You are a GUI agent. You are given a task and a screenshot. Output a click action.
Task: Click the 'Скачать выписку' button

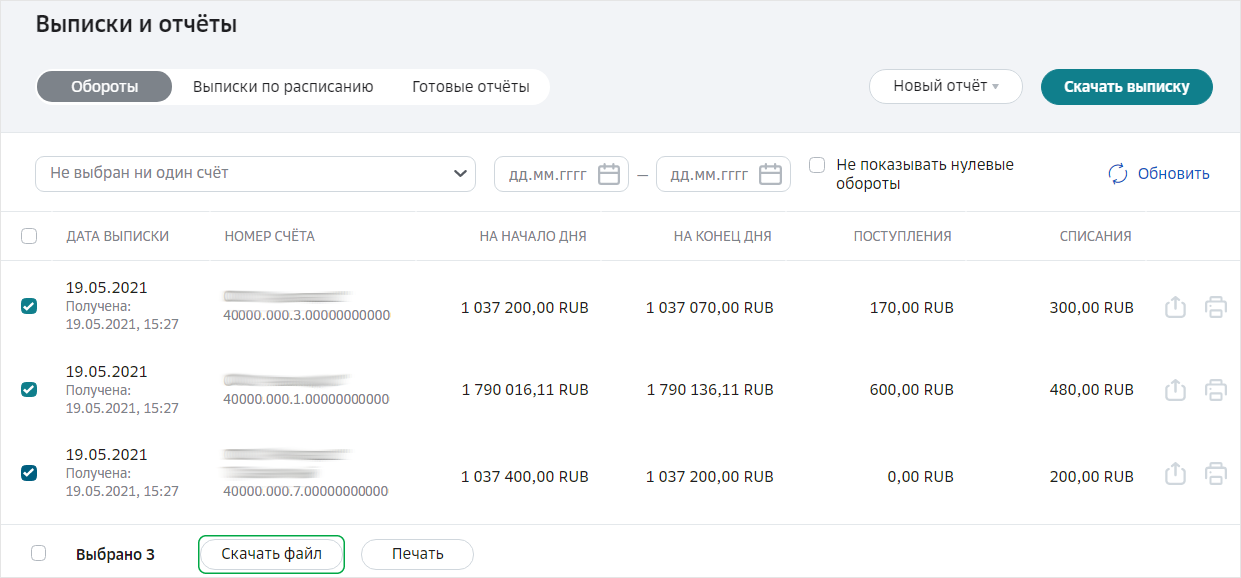coord(1127,86)
